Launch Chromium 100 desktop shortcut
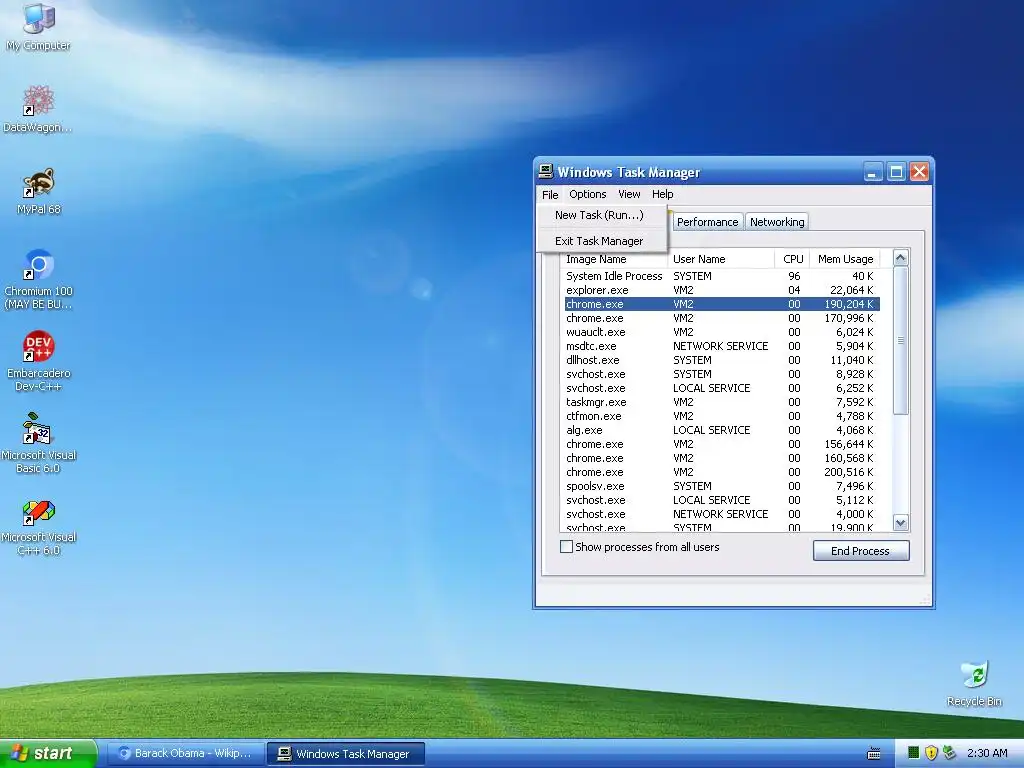Image resolution: width=1024 pixels, height=768 pixels. click(x=39, y=279)
